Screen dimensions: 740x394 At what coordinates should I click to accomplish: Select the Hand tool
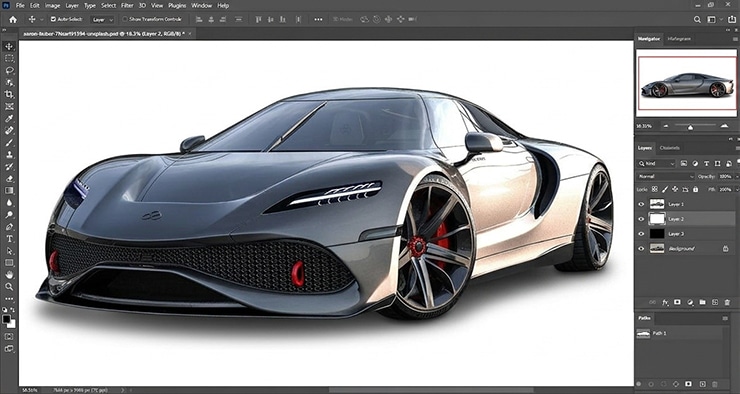point(9,275)
